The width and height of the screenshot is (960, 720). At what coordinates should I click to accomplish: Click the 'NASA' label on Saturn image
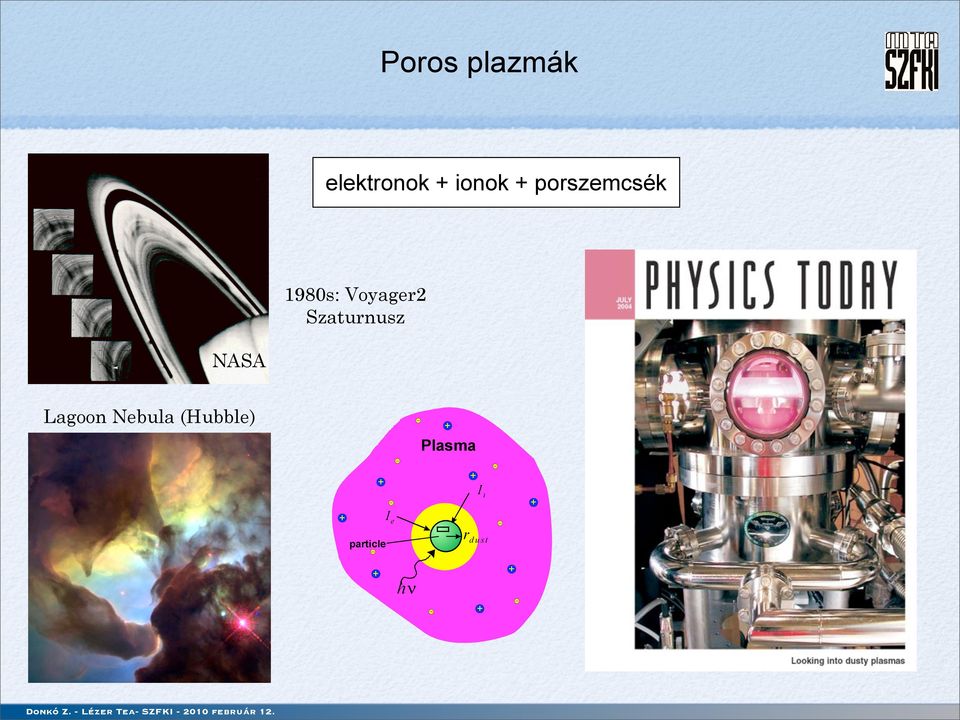click(239, 361)
